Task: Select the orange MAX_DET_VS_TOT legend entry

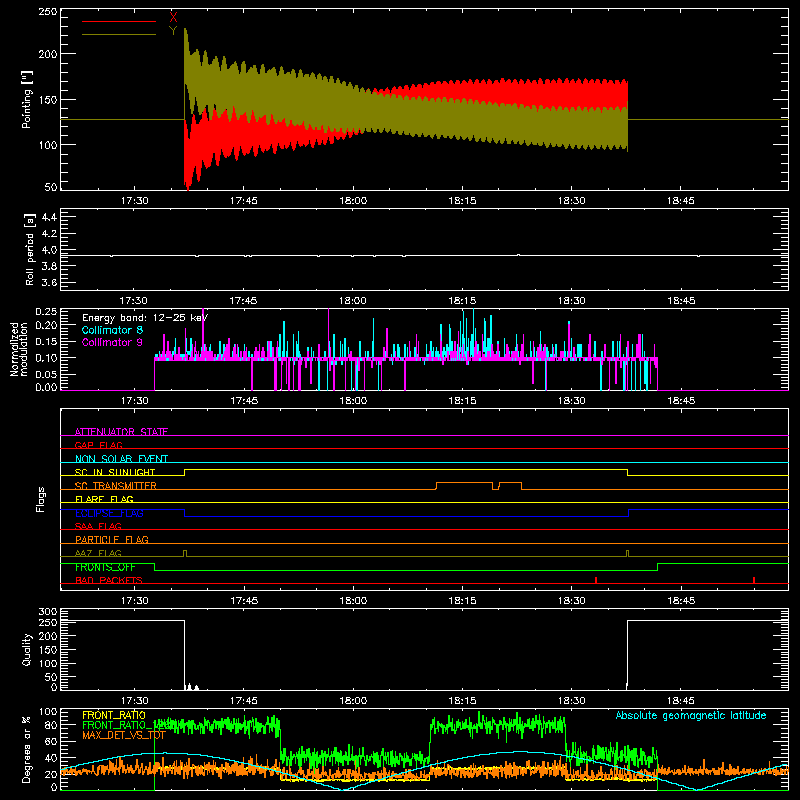Action: point(124,735)
